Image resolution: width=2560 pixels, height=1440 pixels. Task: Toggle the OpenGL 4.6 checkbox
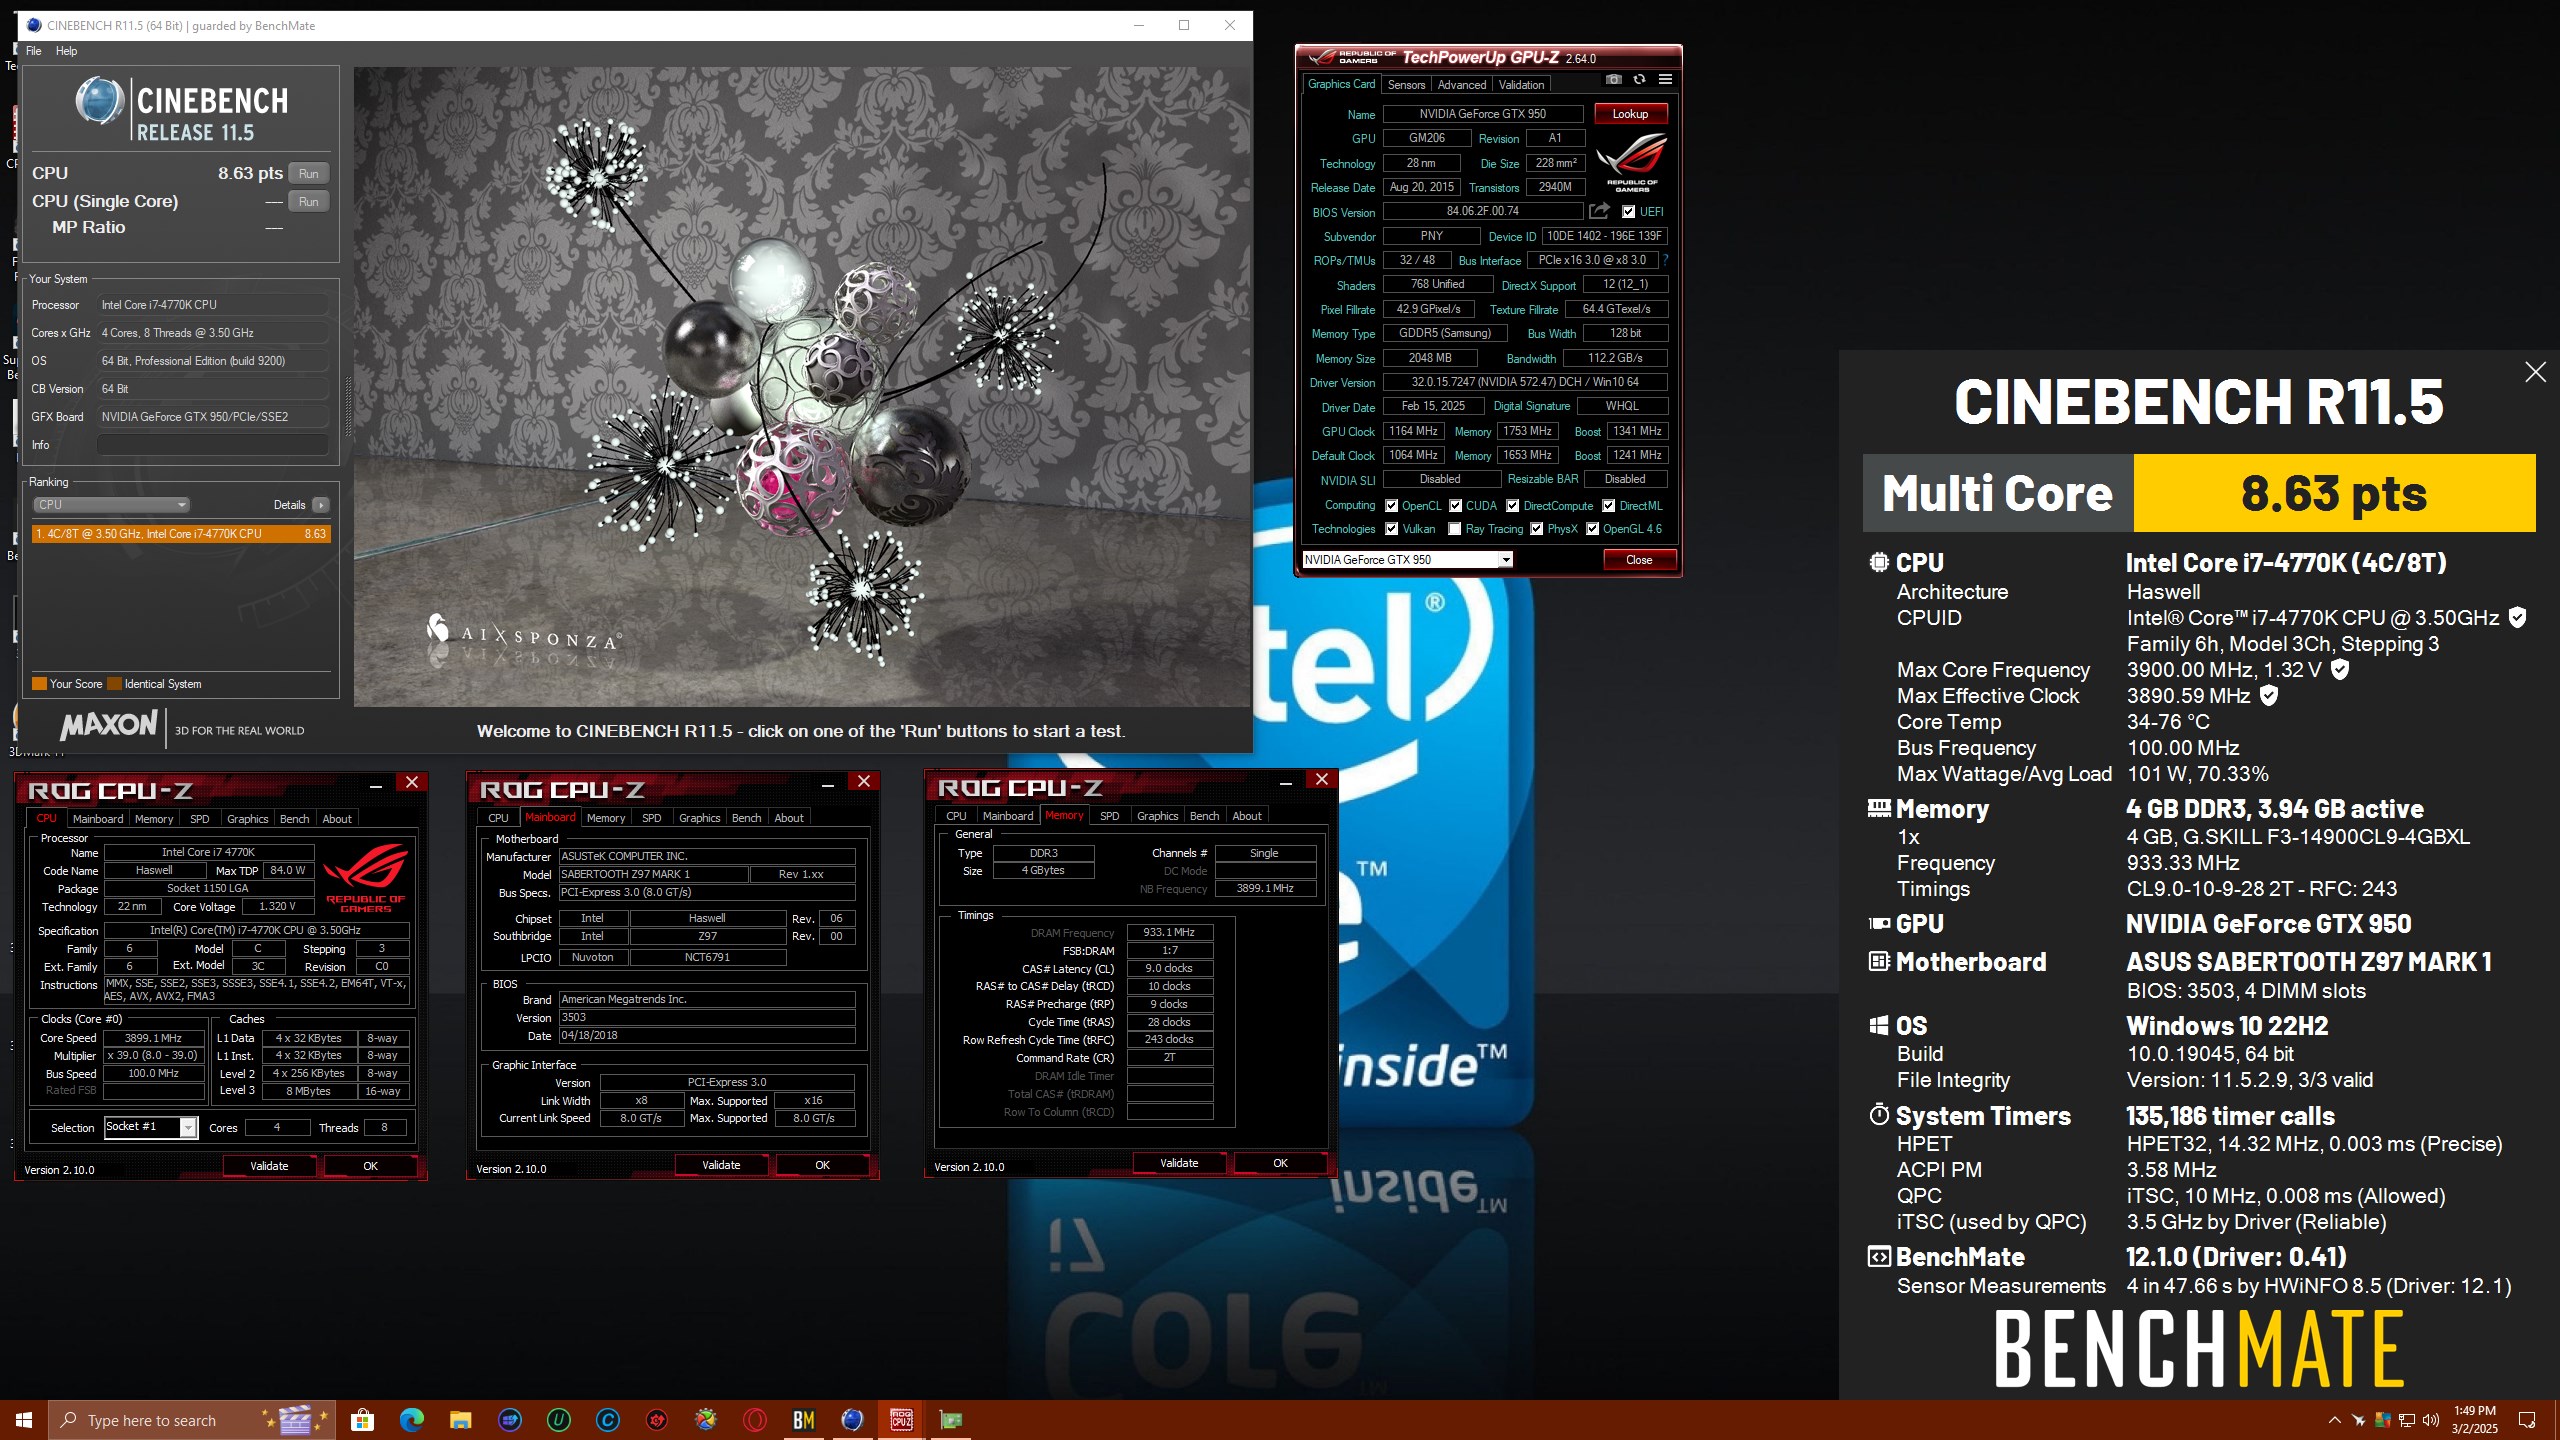(1593, 529)
